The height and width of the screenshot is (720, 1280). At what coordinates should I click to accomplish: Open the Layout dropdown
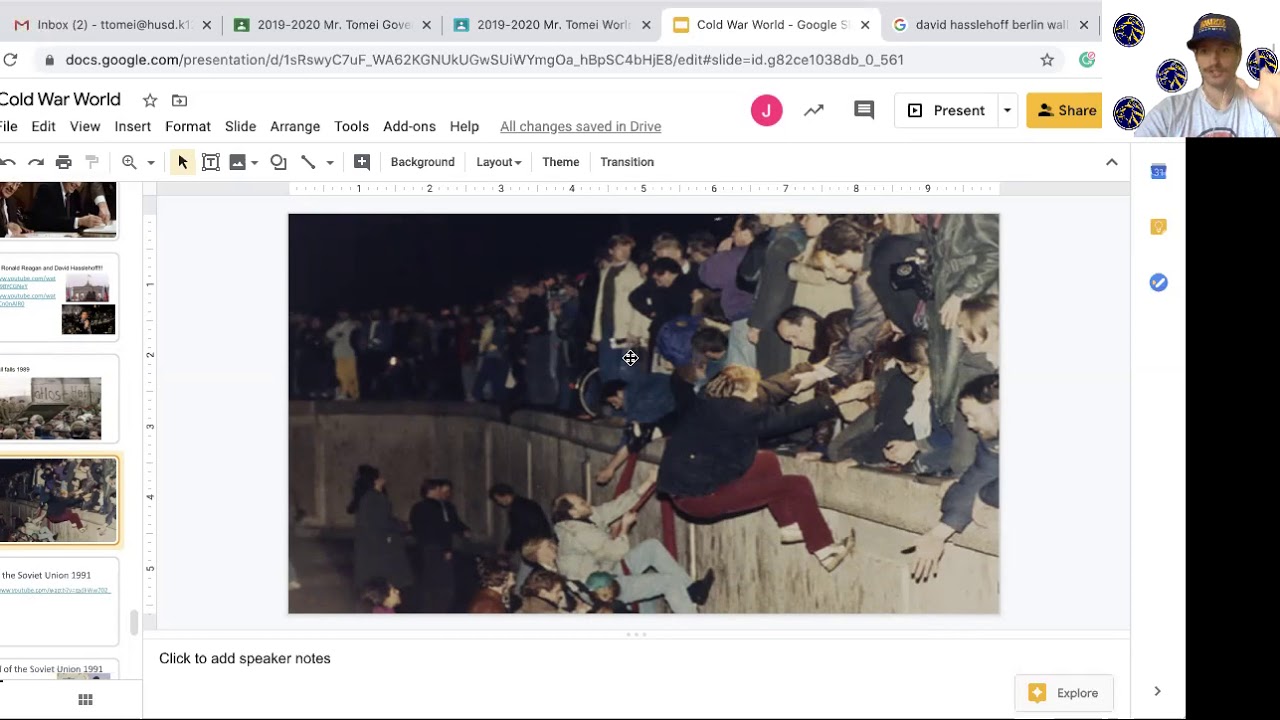tap(498, 162)
